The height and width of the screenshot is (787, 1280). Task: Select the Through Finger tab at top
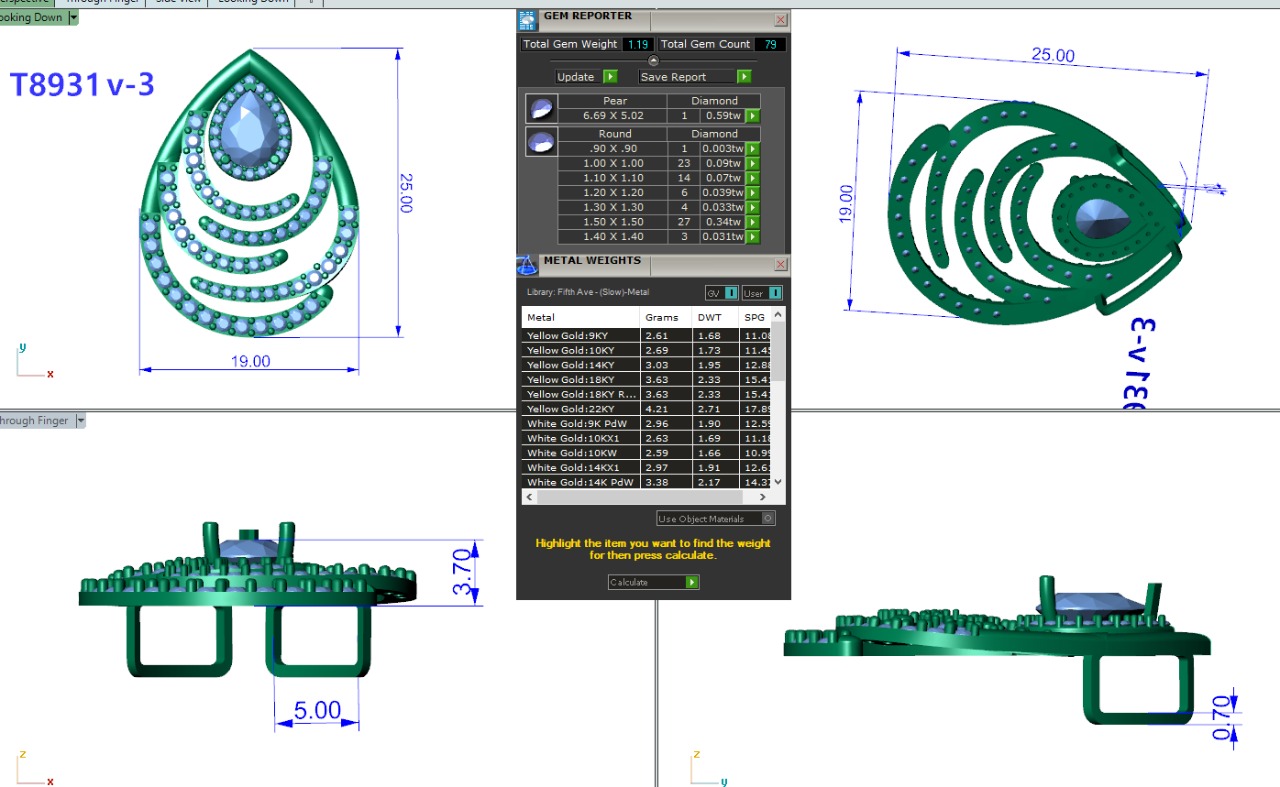104,1
